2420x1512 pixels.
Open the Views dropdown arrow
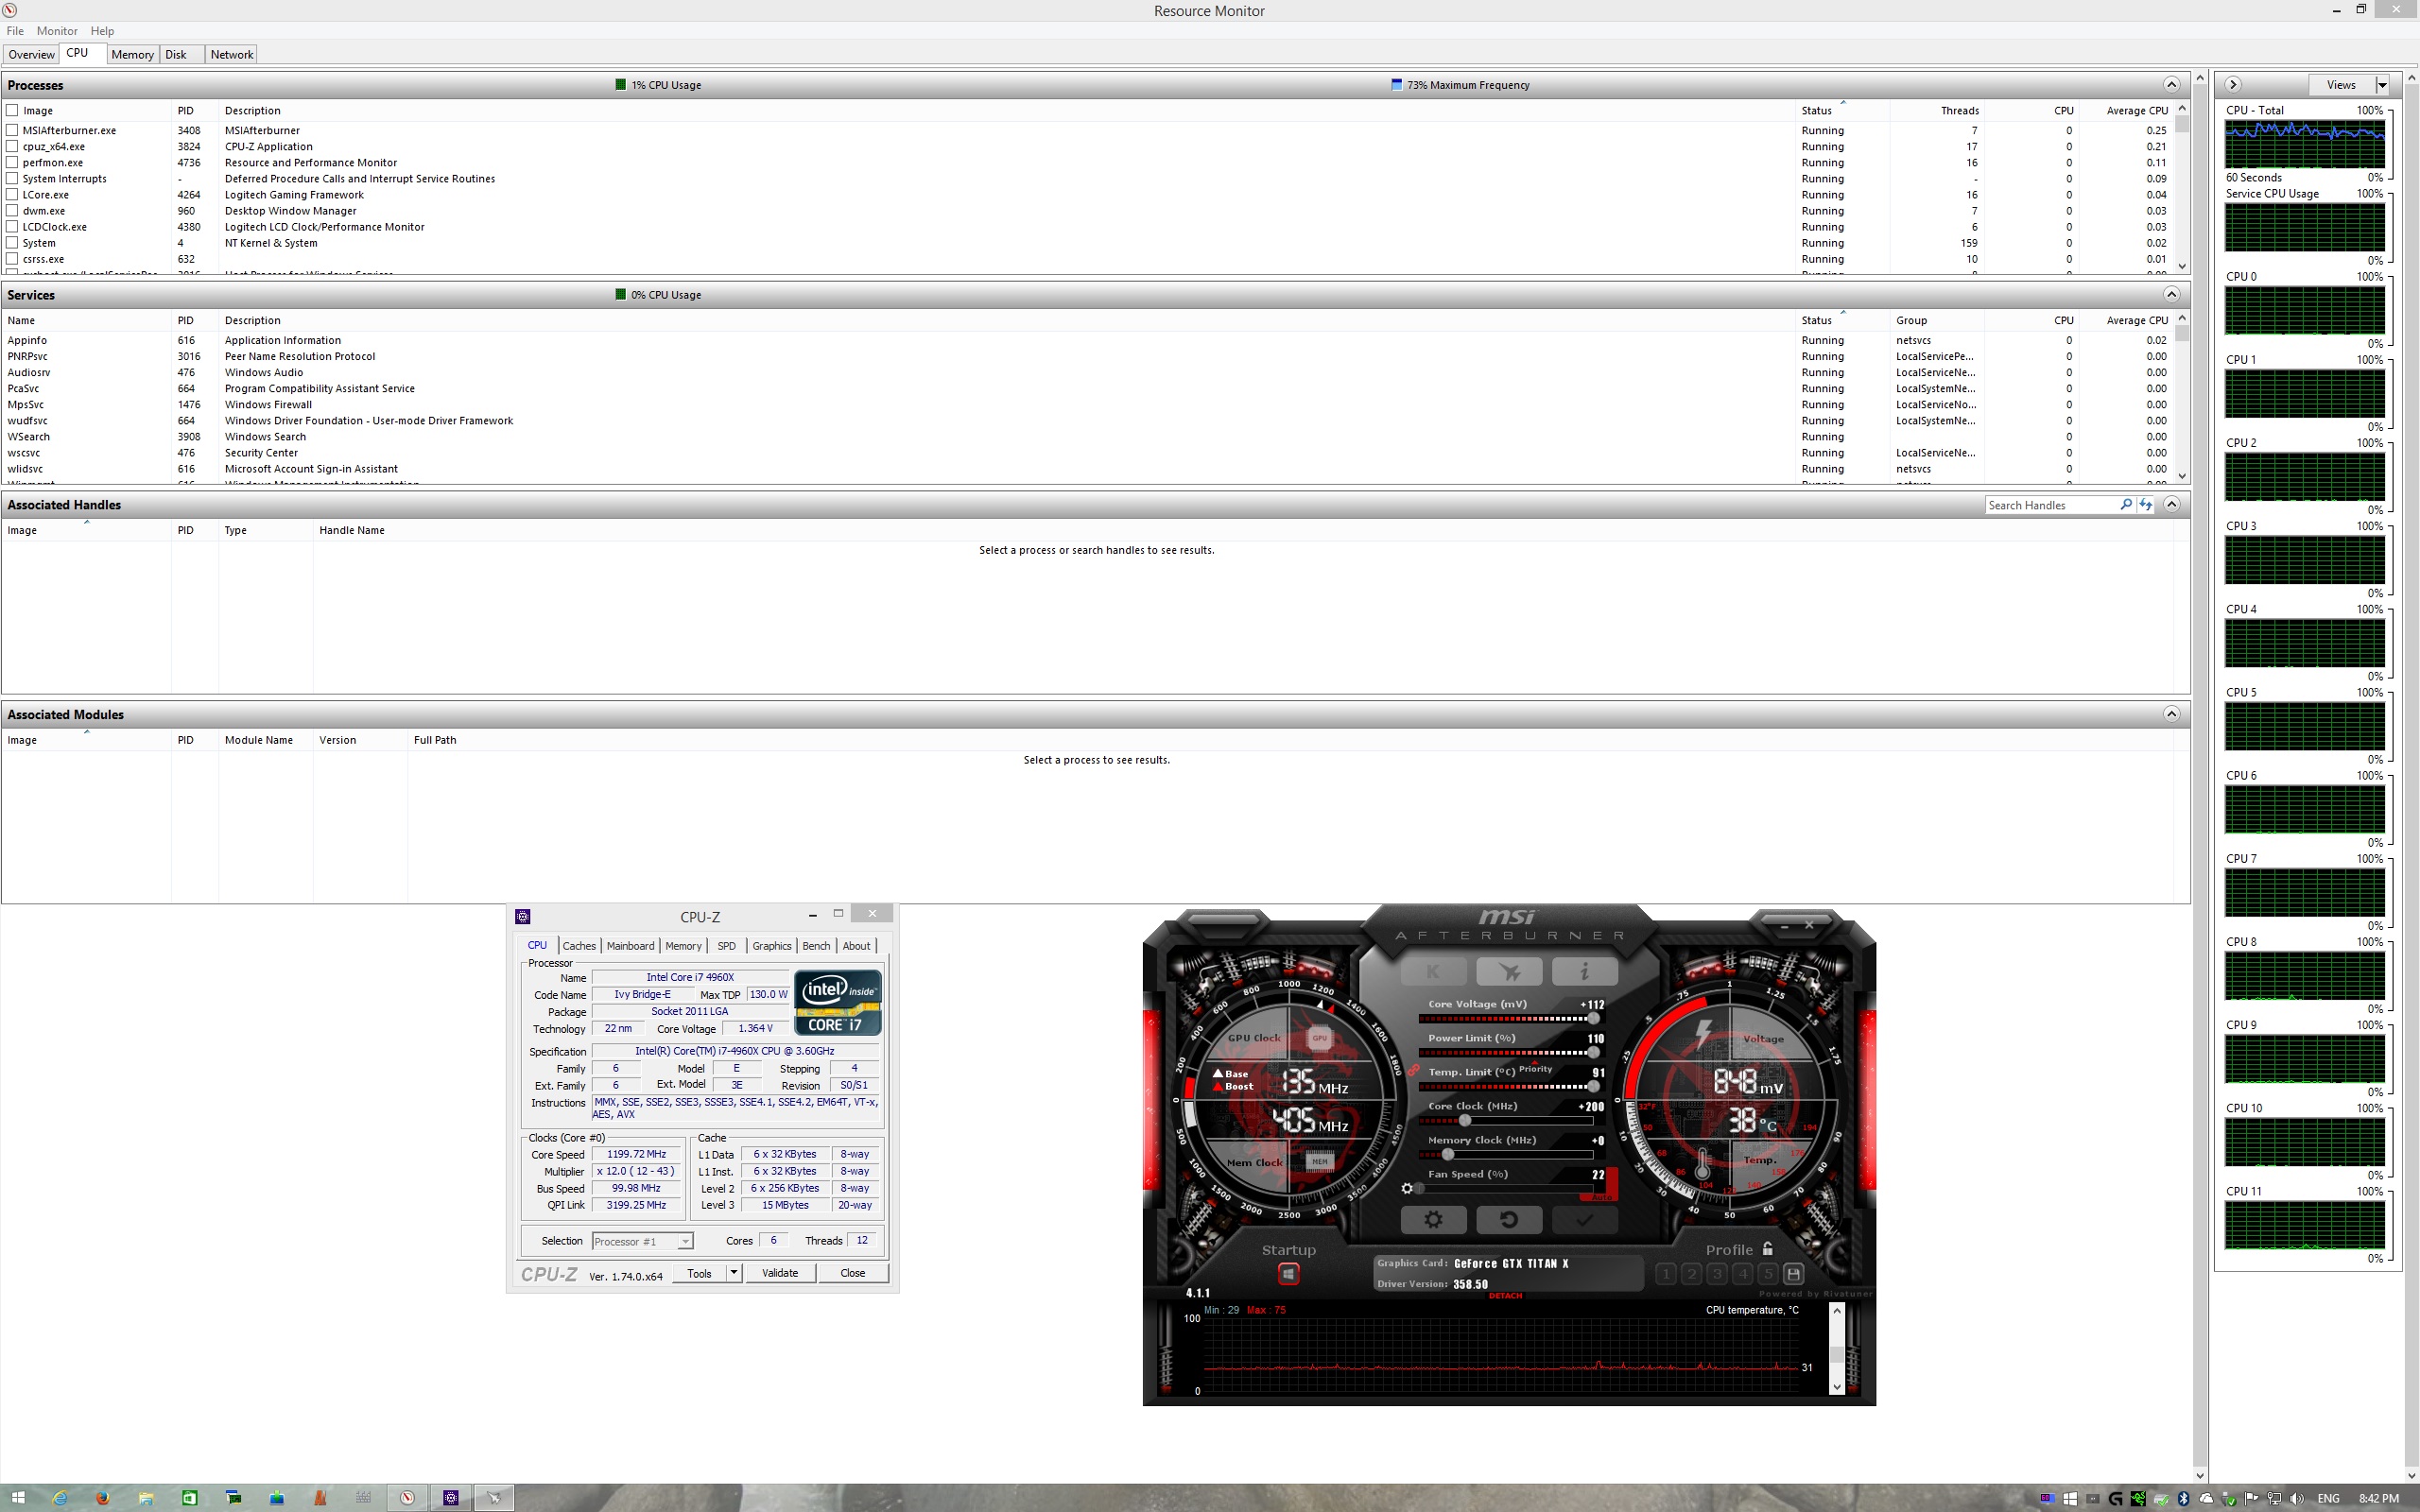pos(2383,85)
